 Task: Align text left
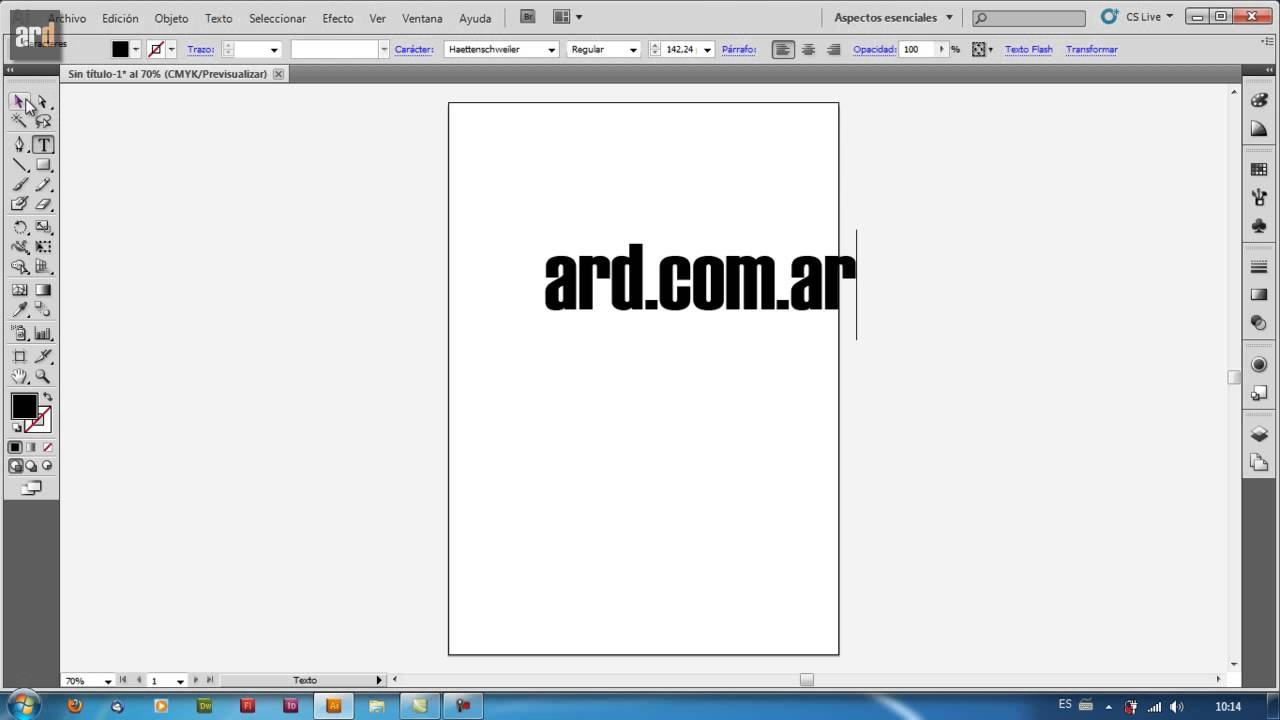click(x=783, y=49)
